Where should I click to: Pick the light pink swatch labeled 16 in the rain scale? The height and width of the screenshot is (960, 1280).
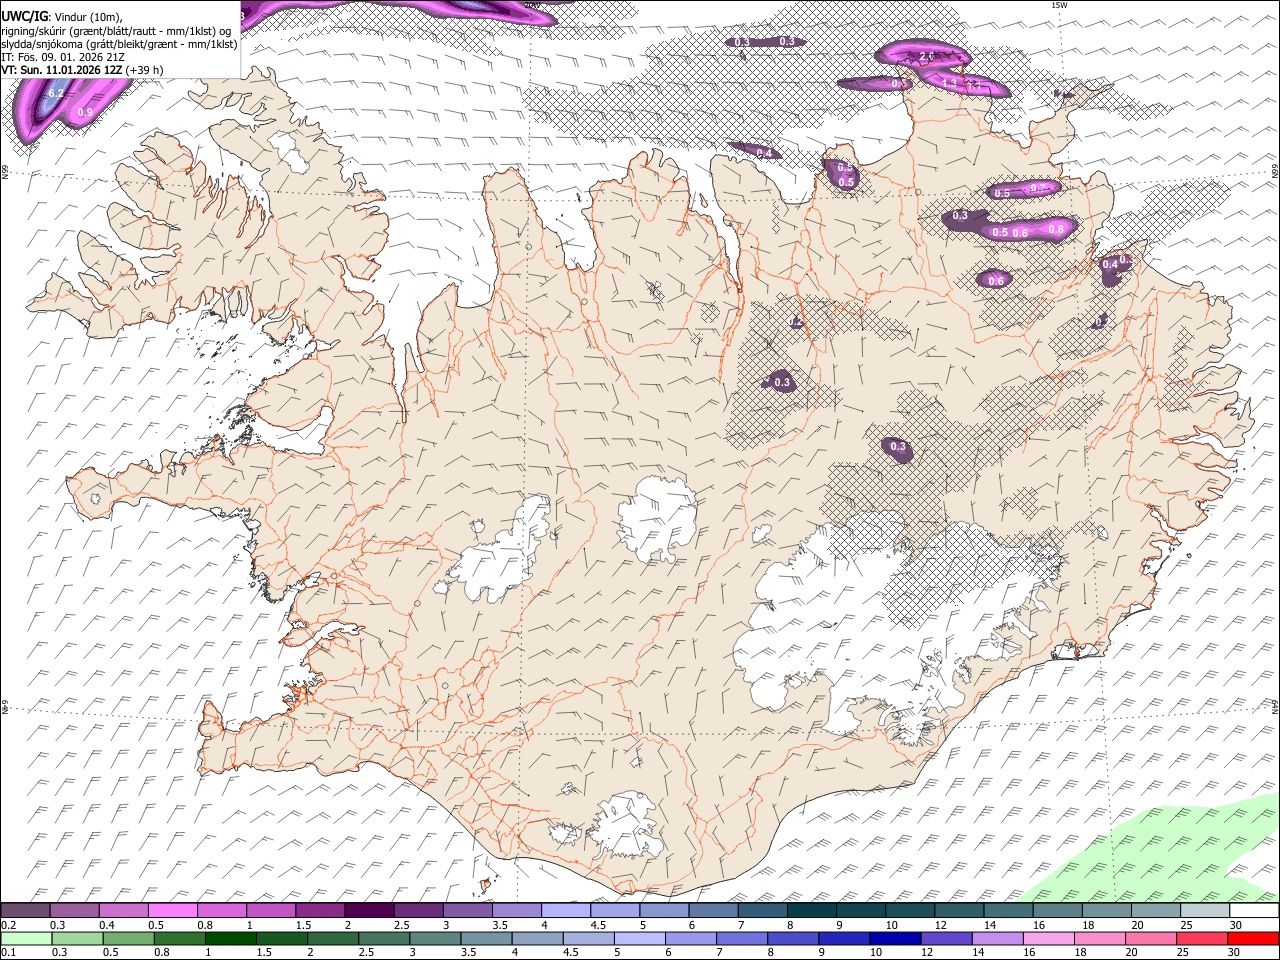(x=1048, y=938)
